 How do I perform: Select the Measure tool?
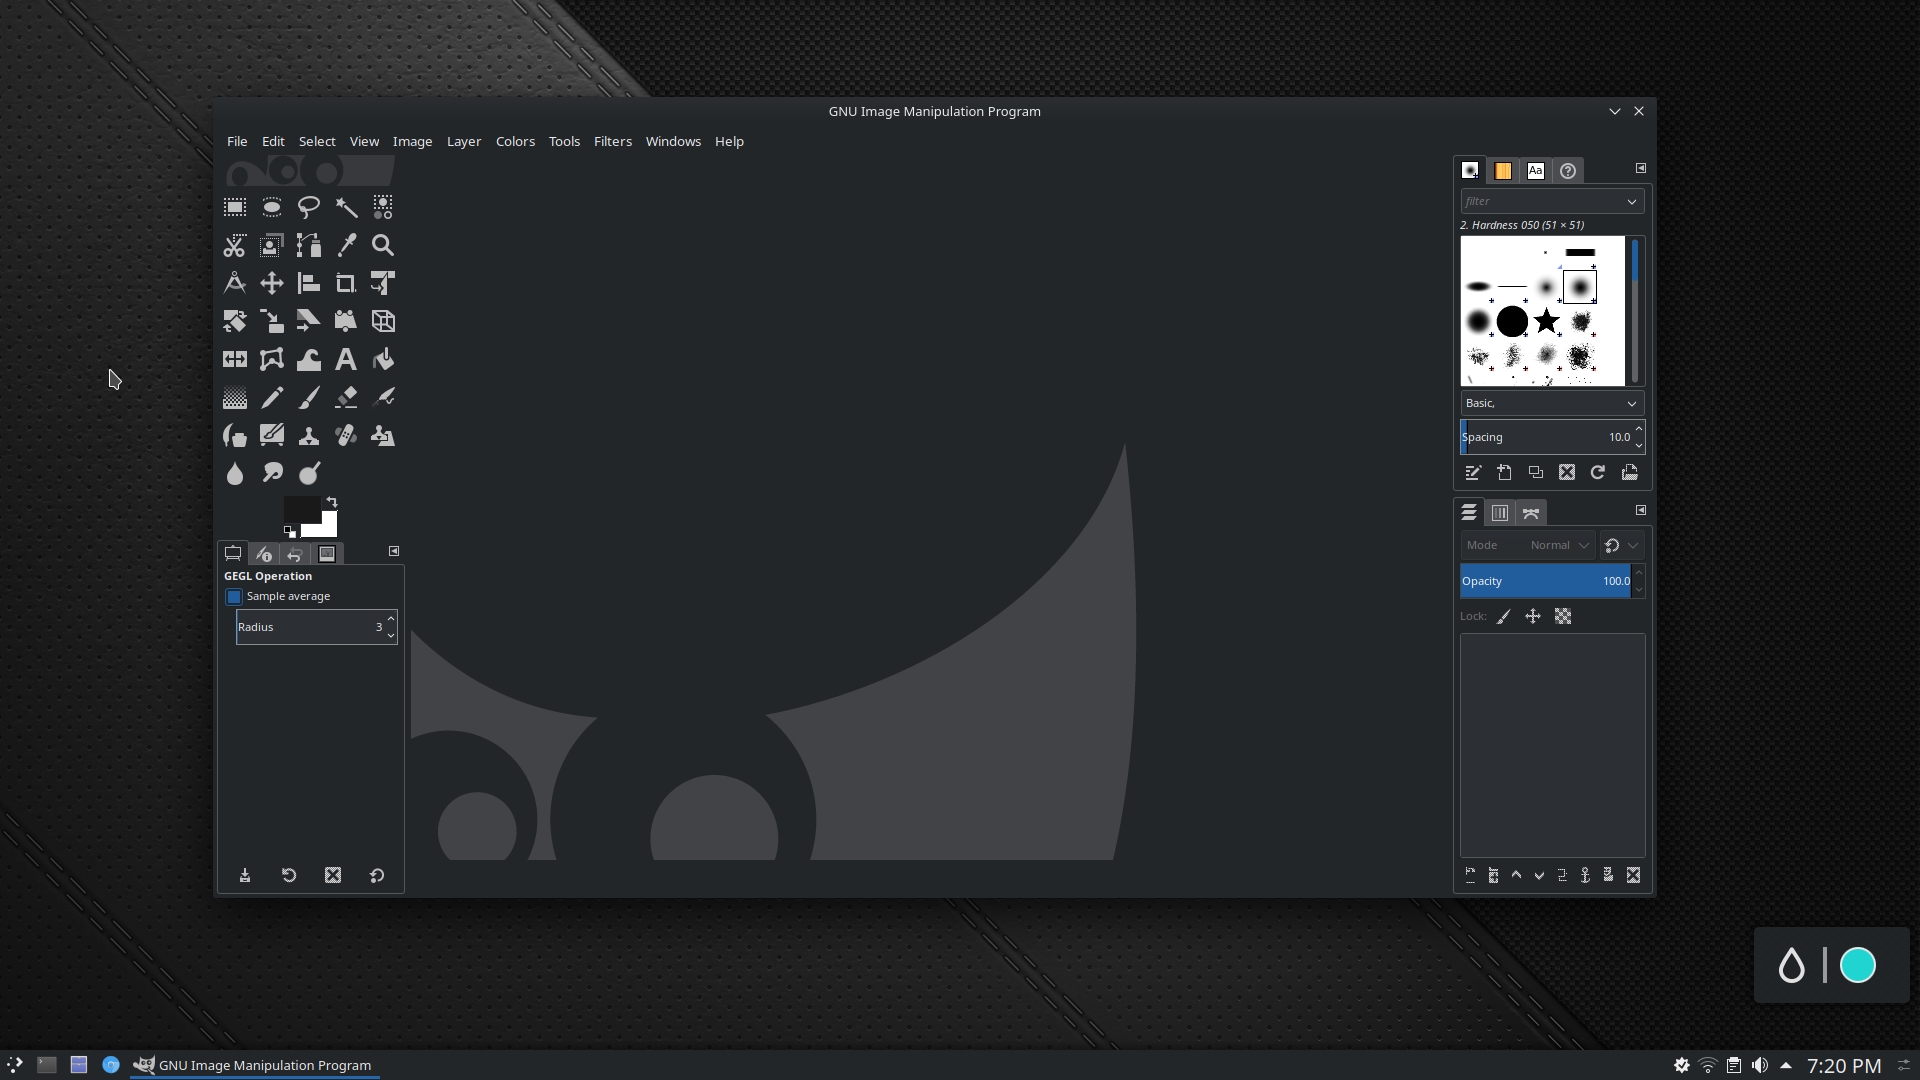(235, 283)
